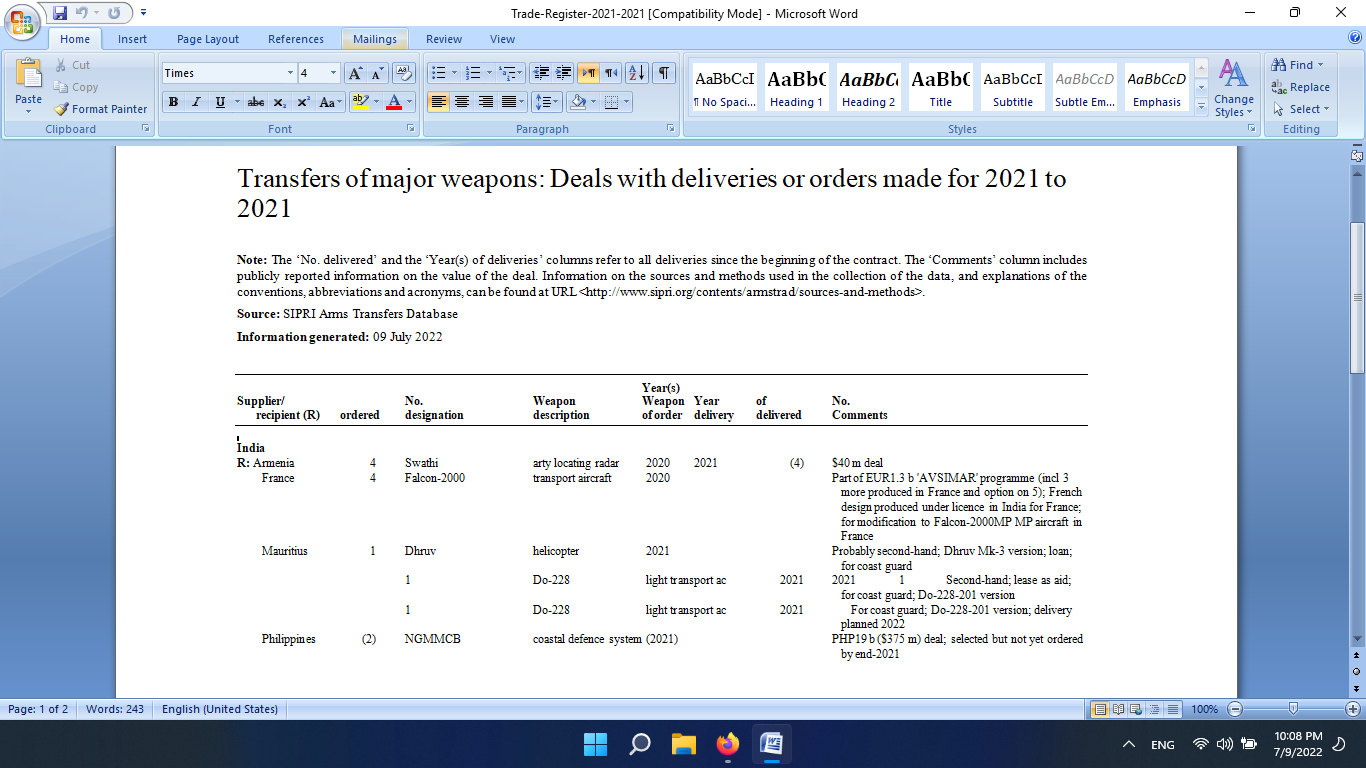Apply the Heading 1 style
Viewport: 1366px width, 768px height.
point(797,87)
